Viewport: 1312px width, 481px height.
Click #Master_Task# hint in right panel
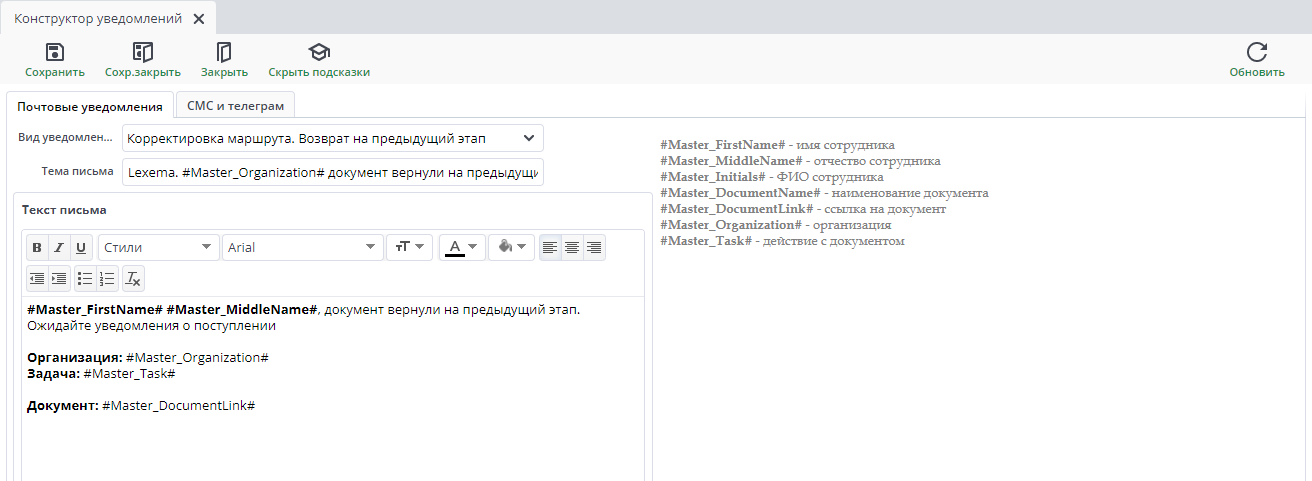tap(706, 241)
